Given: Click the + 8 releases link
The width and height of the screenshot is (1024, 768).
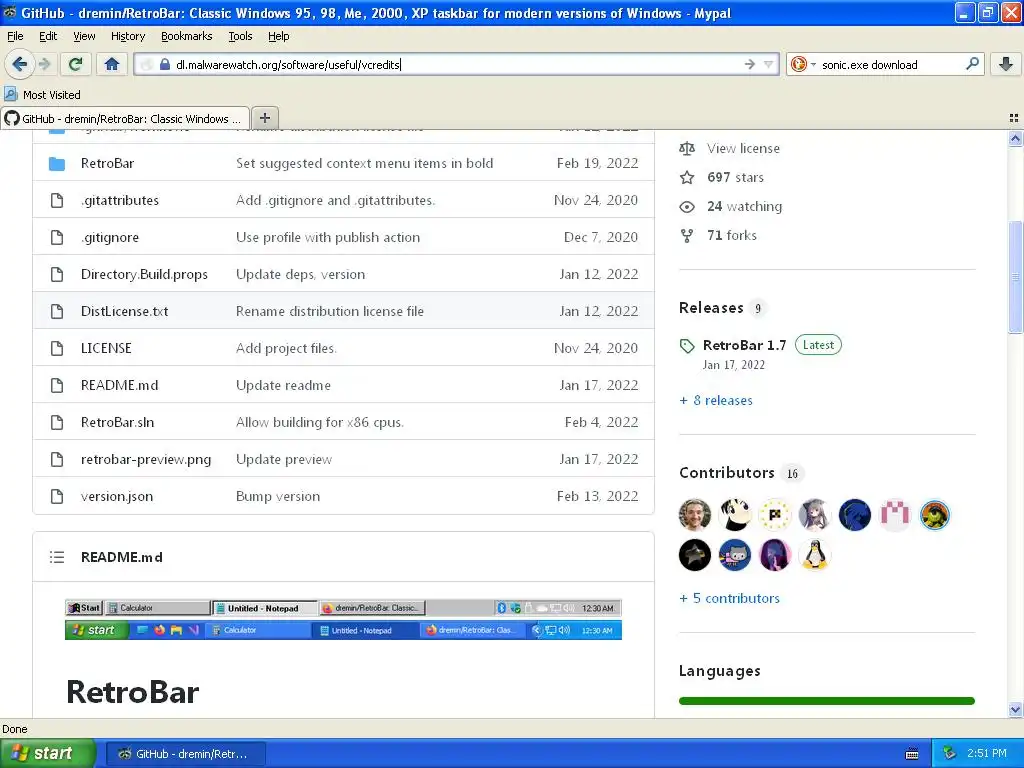Looking at the screenshot, I should (x=716, y=400).
